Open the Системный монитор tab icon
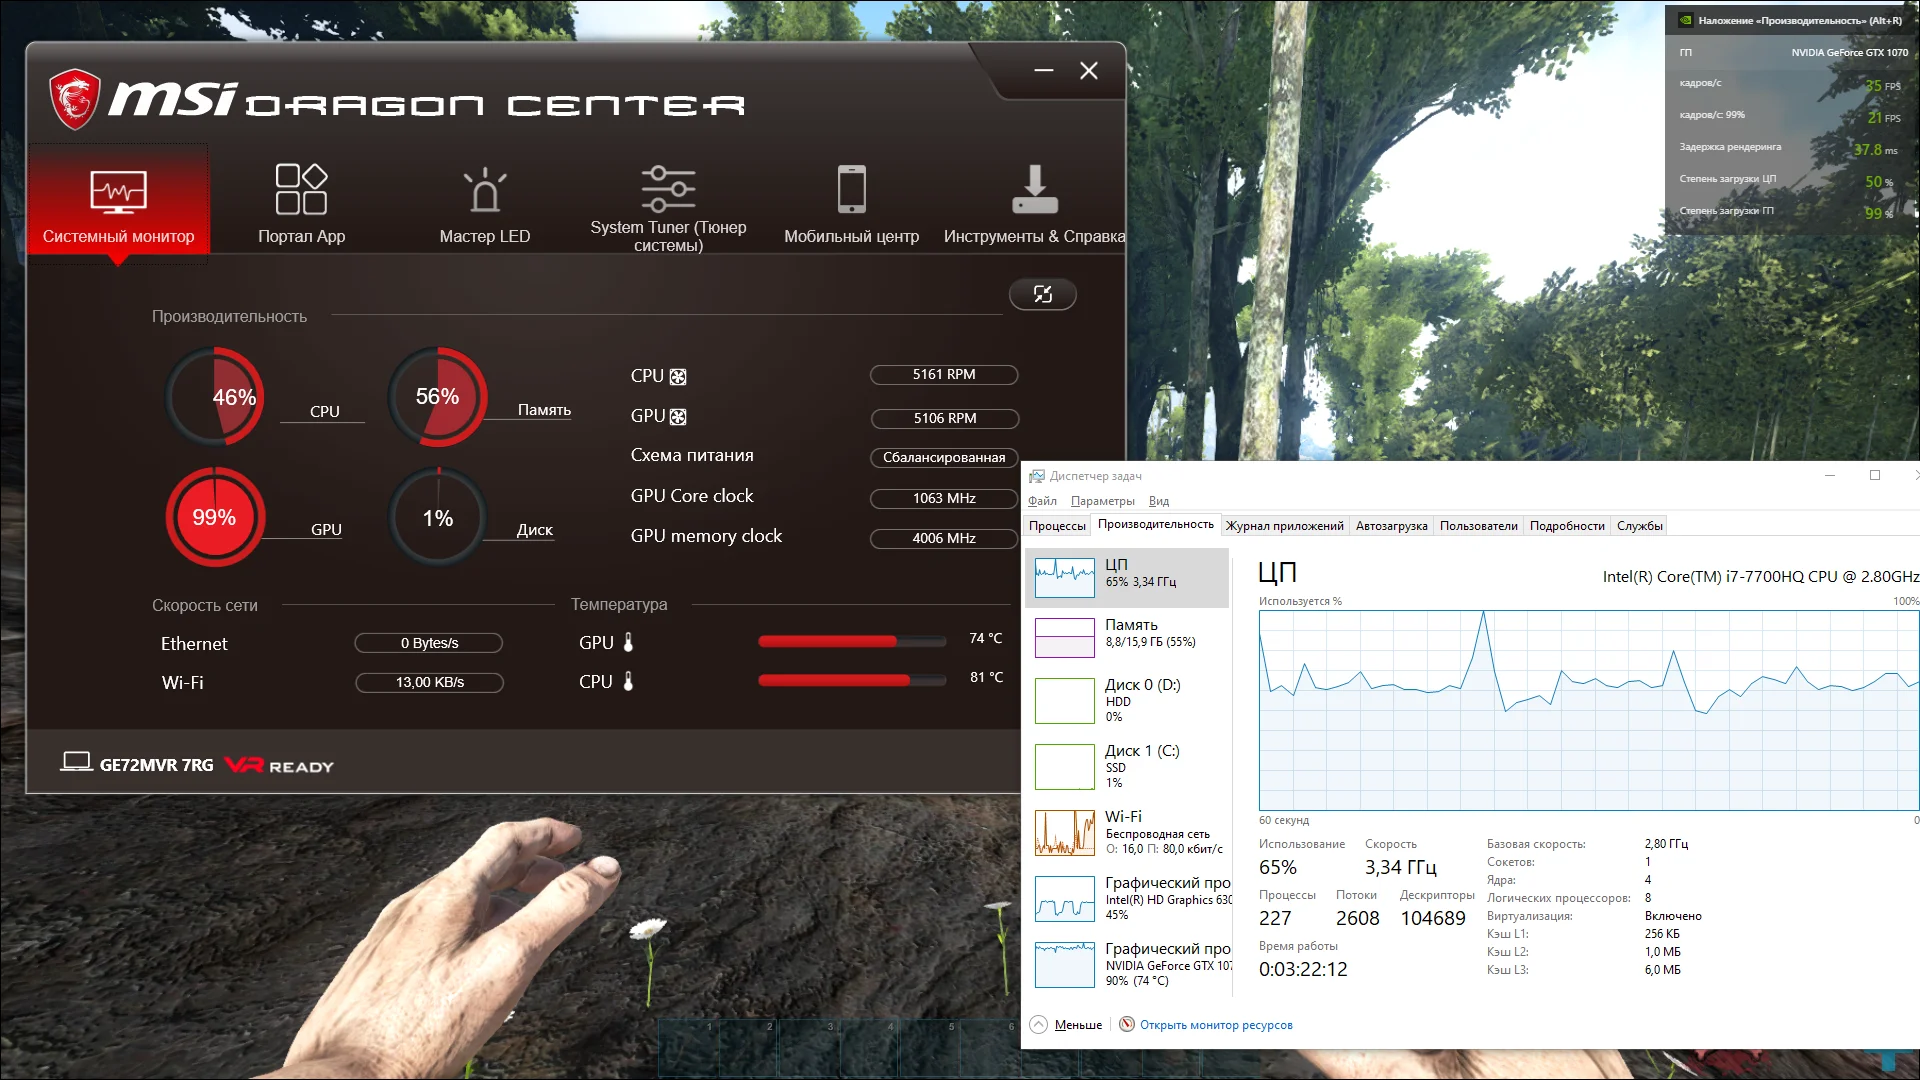The width and height of the screenshot is (1920, 1080). pyautogui.click(x=118, y=191)
